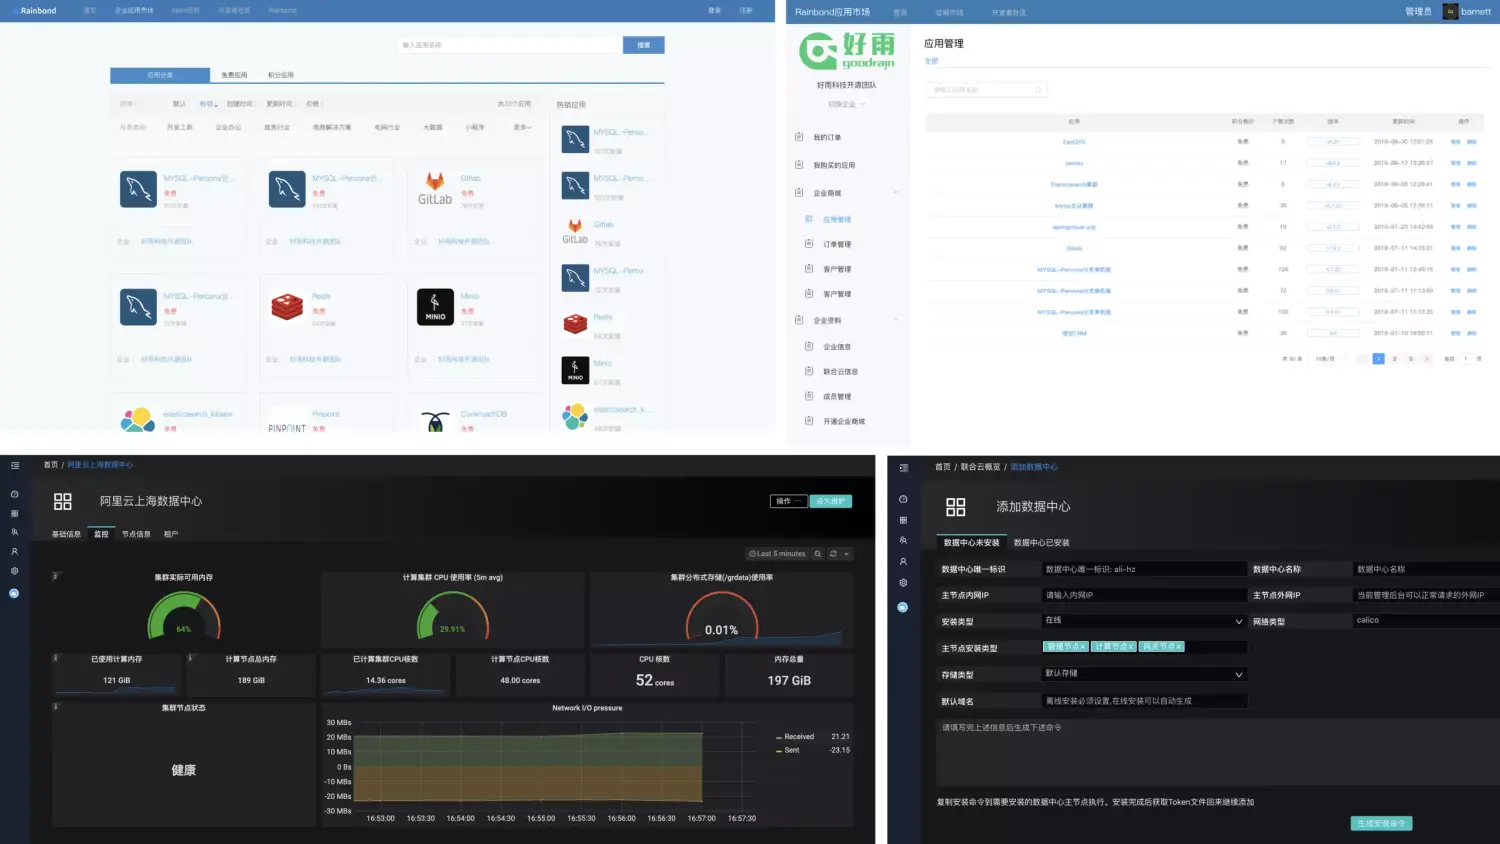Click the 应用管理 sidebar icon
The image size is (1500, 844).
[809, 219]
